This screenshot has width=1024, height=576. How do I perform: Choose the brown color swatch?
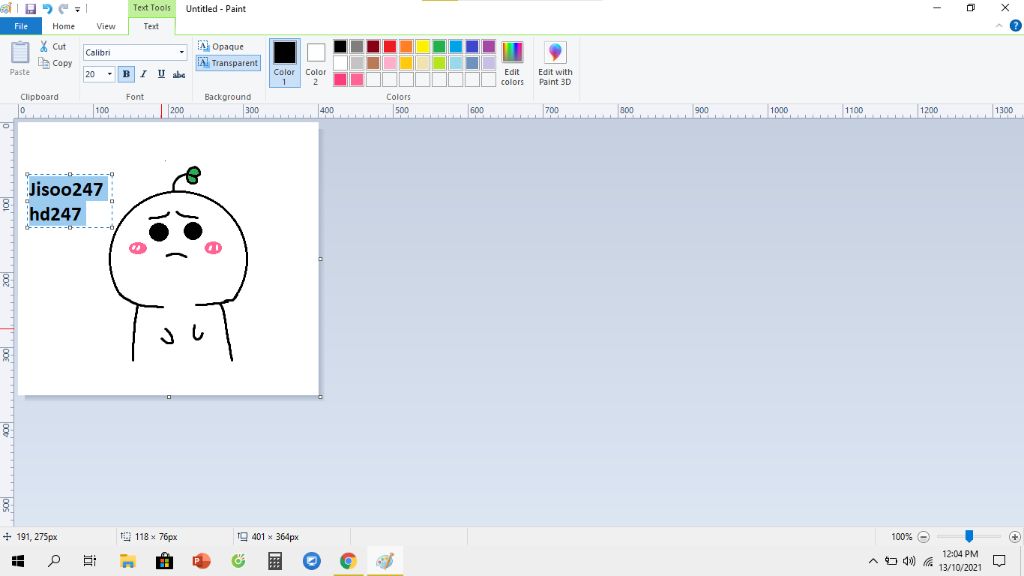pos(373,63)
